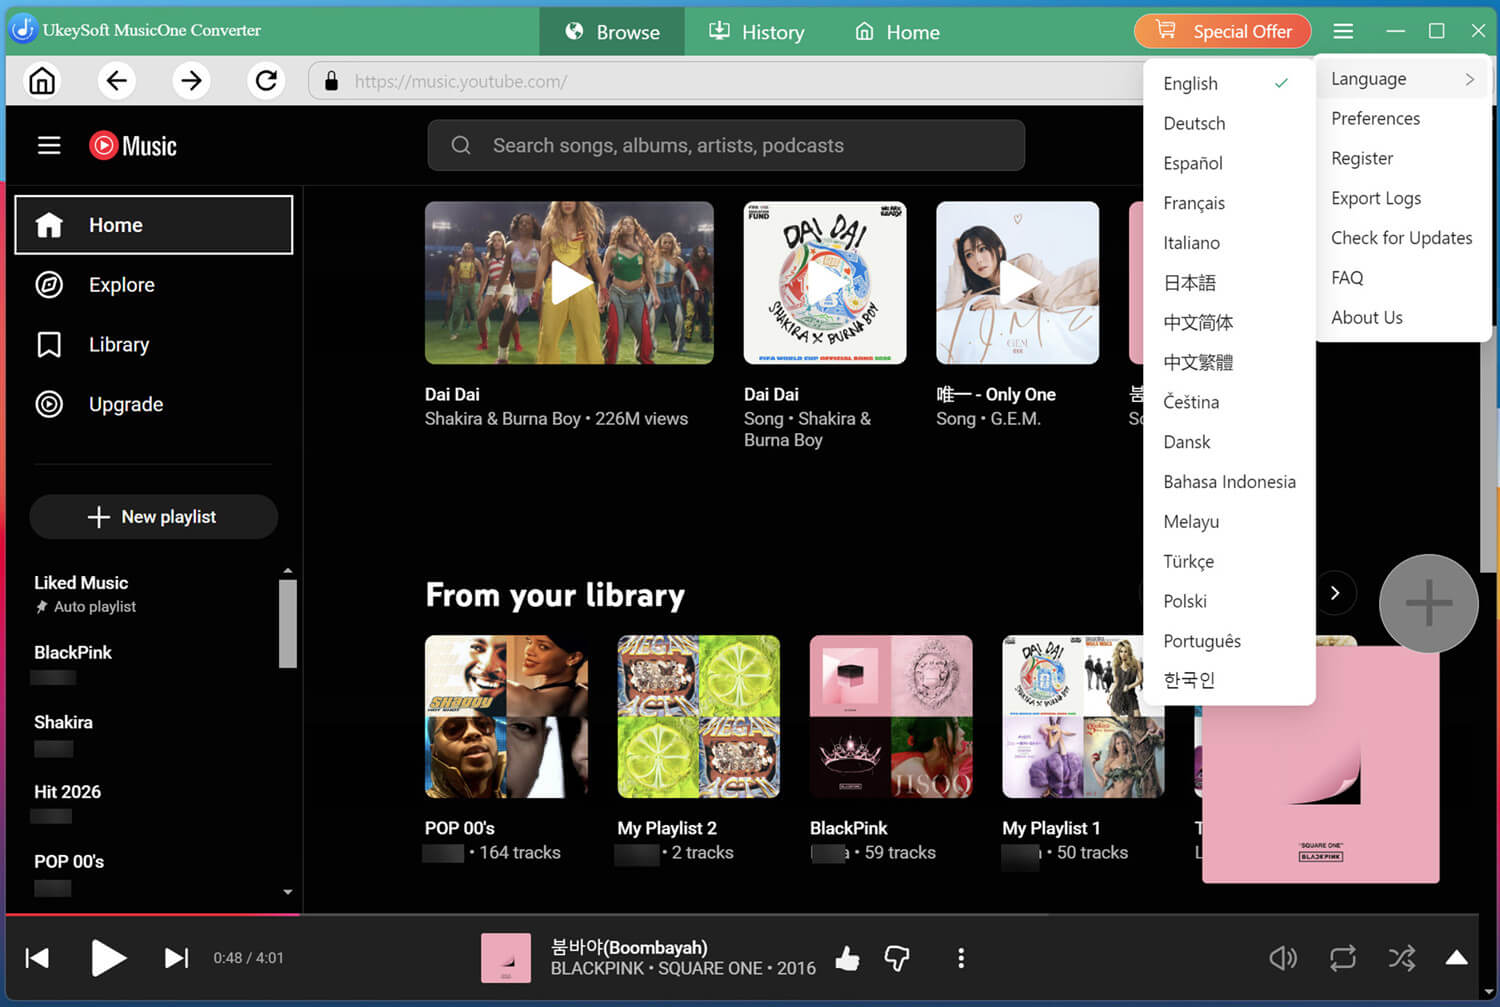The image size is (1500, 1007).
Task: Open the History tab
Action: (x=757, y=32)
